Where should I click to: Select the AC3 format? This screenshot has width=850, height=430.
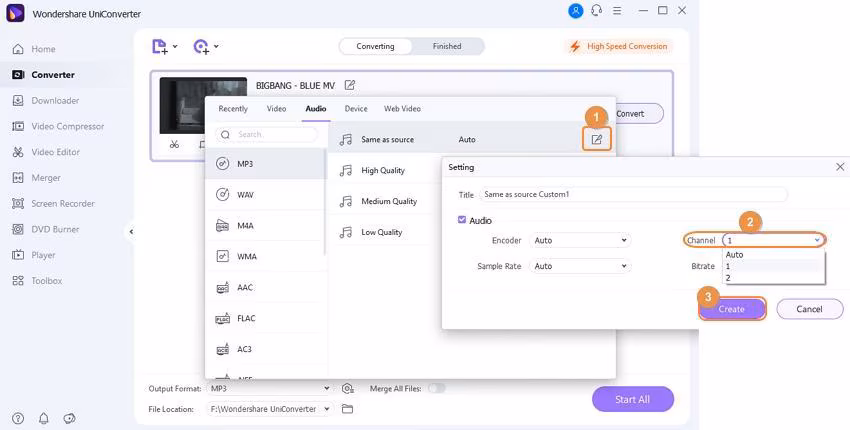coord(266,349)
